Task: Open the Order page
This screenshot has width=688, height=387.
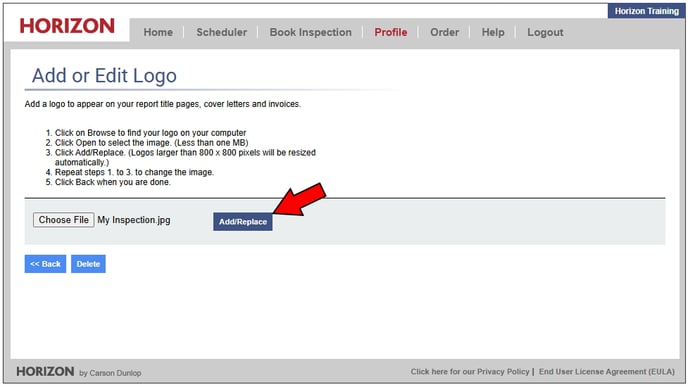Action: coord(444,32)
